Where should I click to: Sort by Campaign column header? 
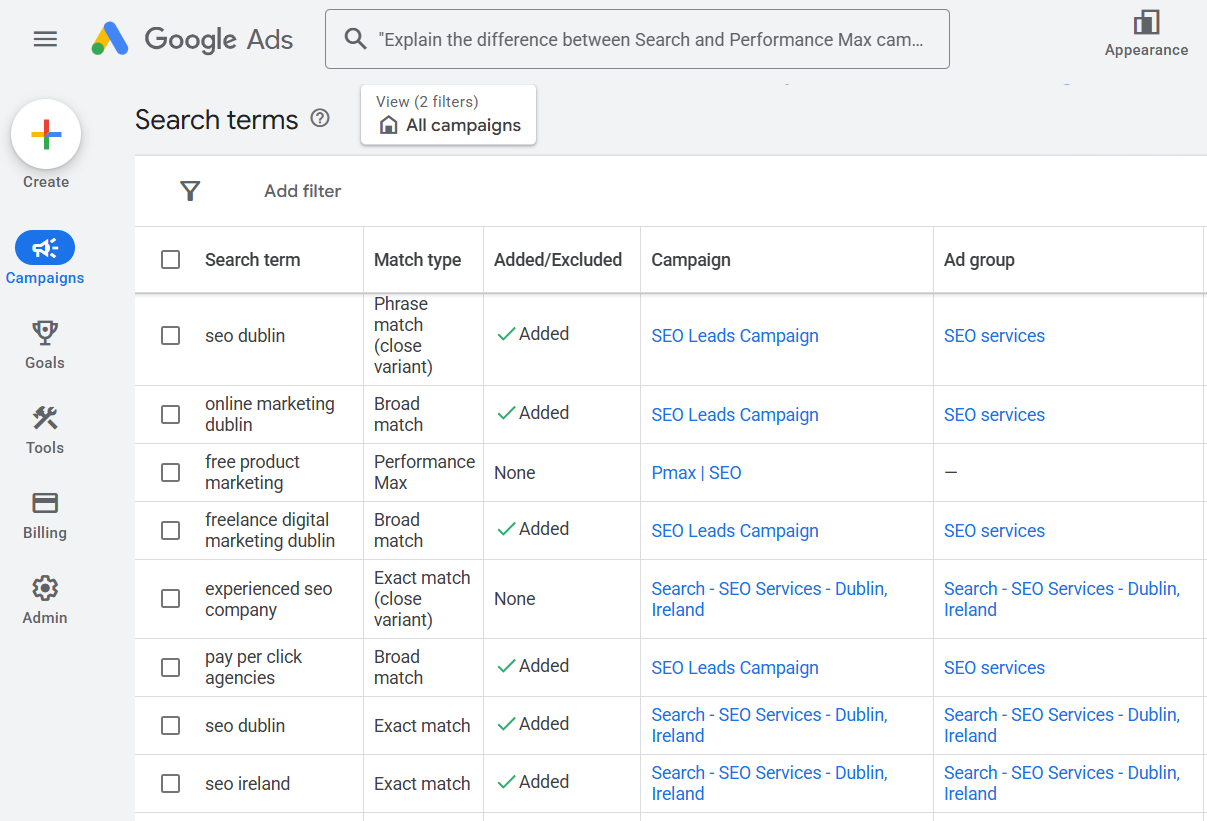coord(691,260)
